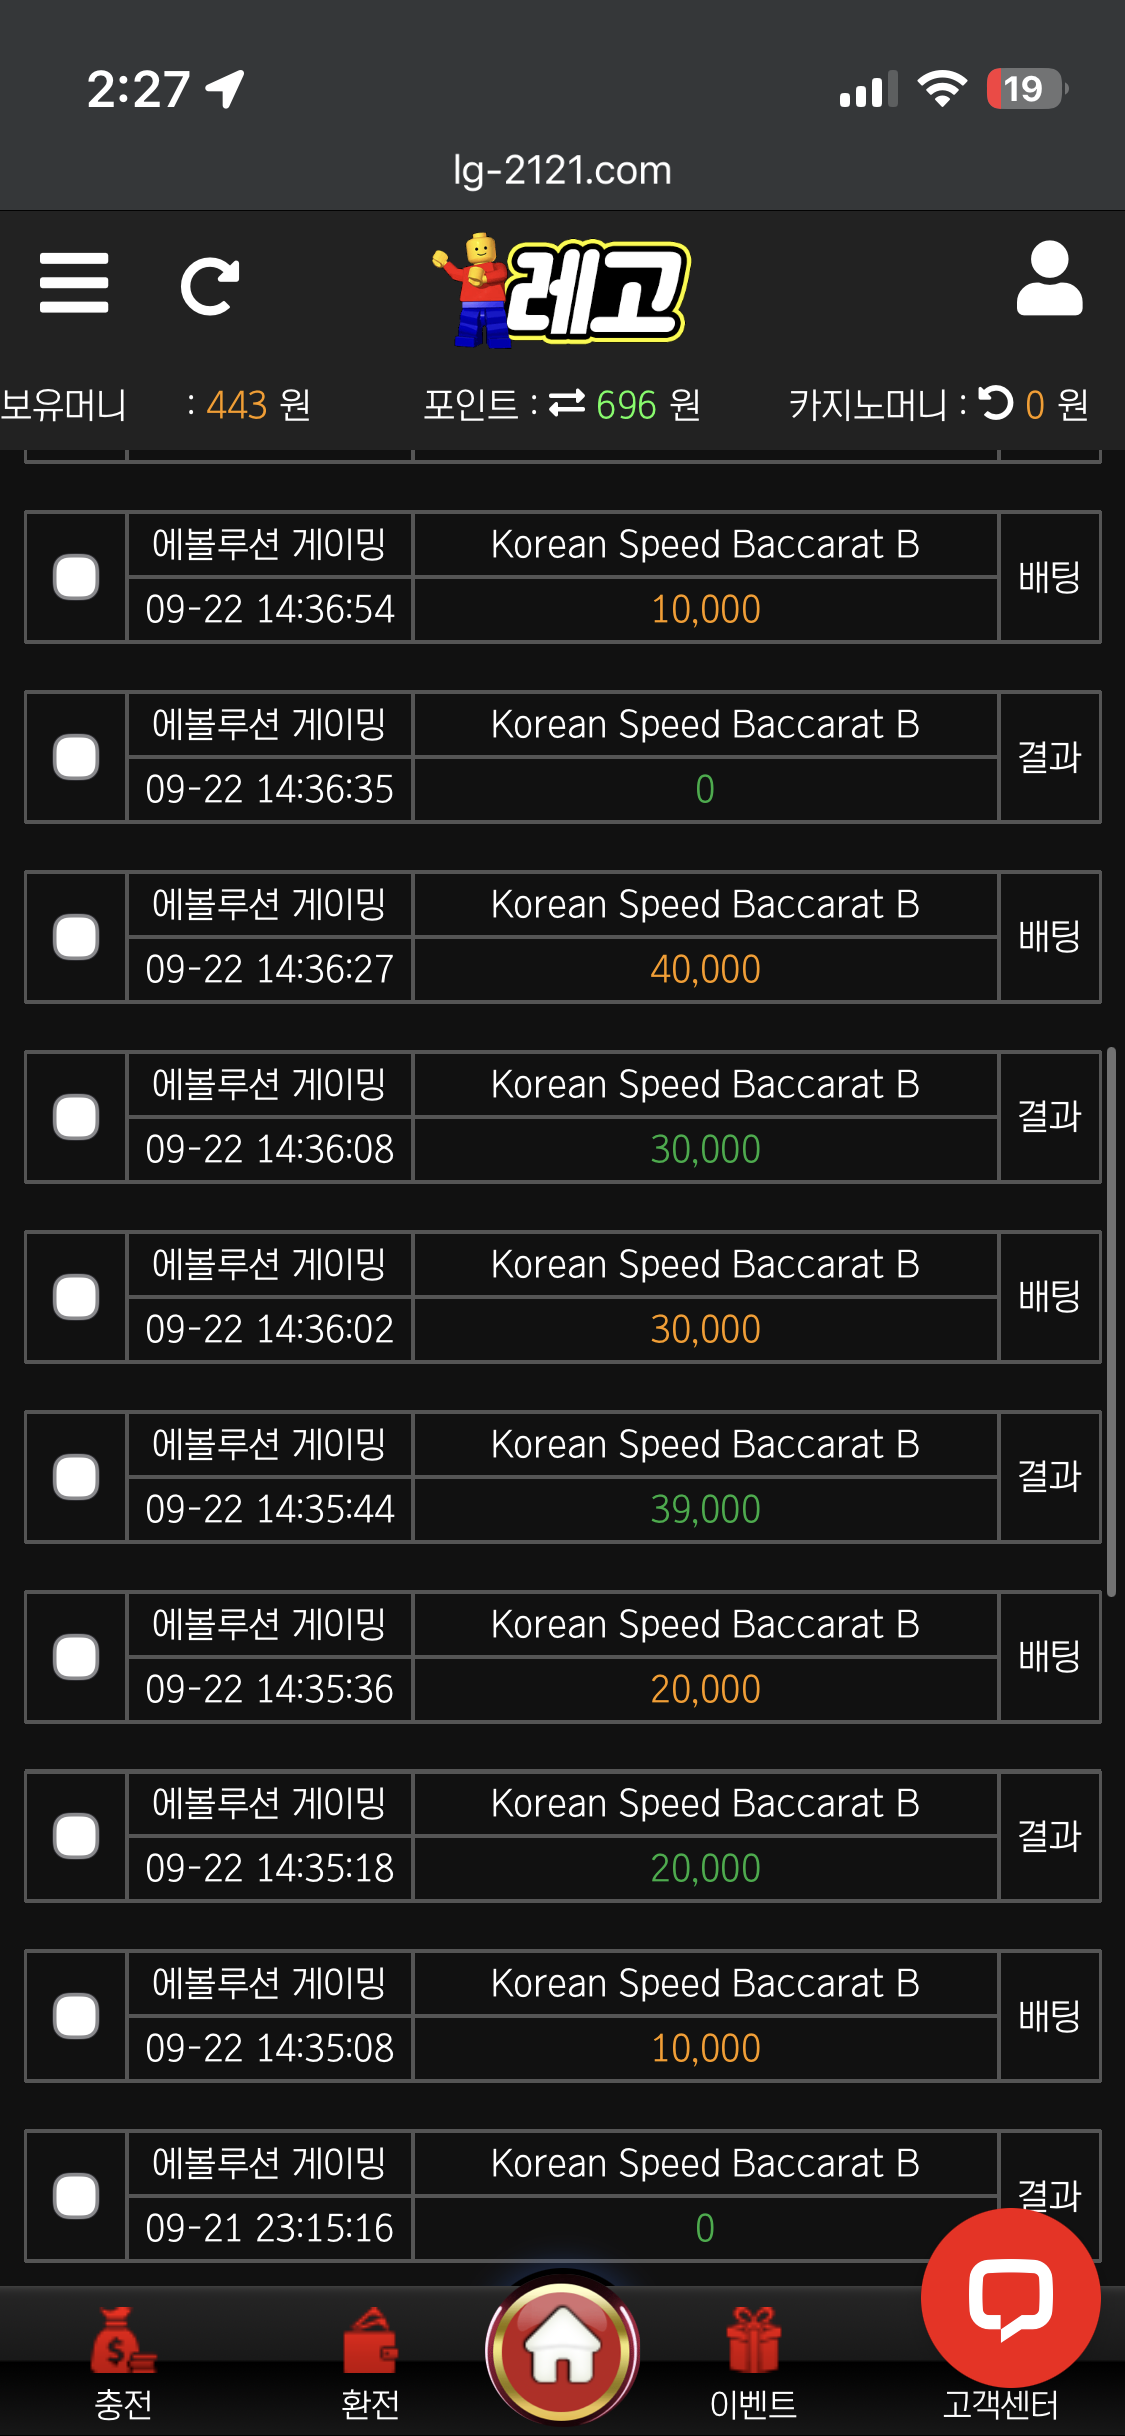Open the 고객센터 chat bubble
Viewport: 1125px width, 2436px height.
[1010, 2298]
